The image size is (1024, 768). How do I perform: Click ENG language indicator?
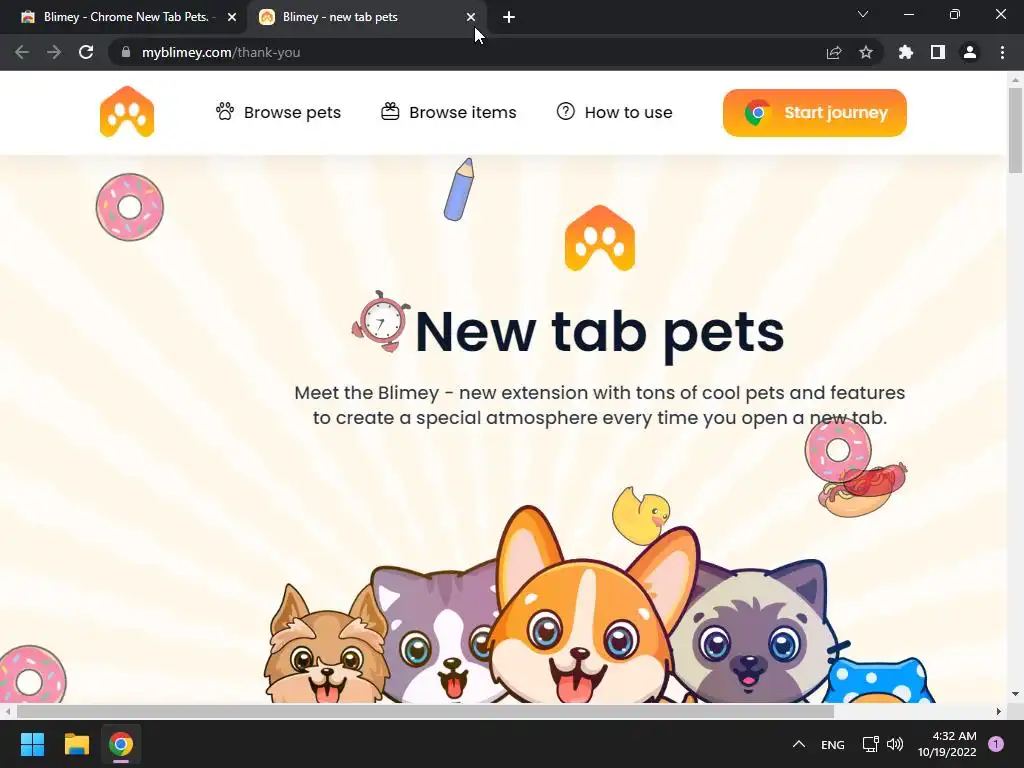tap(833, 744)
